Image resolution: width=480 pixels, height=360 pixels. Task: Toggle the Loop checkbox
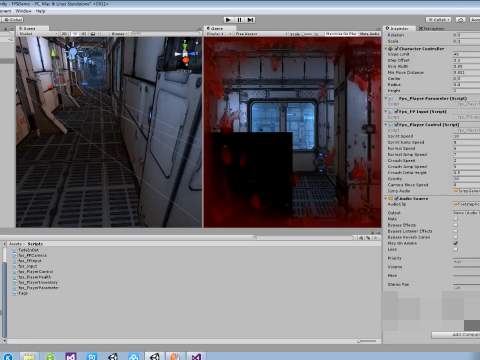tap(456, 249)
